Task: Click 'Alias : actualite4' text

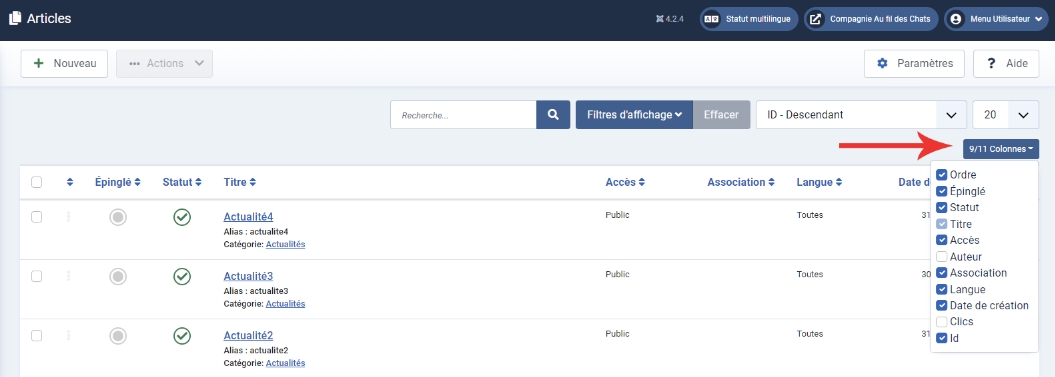Action: tap(256, 232)
